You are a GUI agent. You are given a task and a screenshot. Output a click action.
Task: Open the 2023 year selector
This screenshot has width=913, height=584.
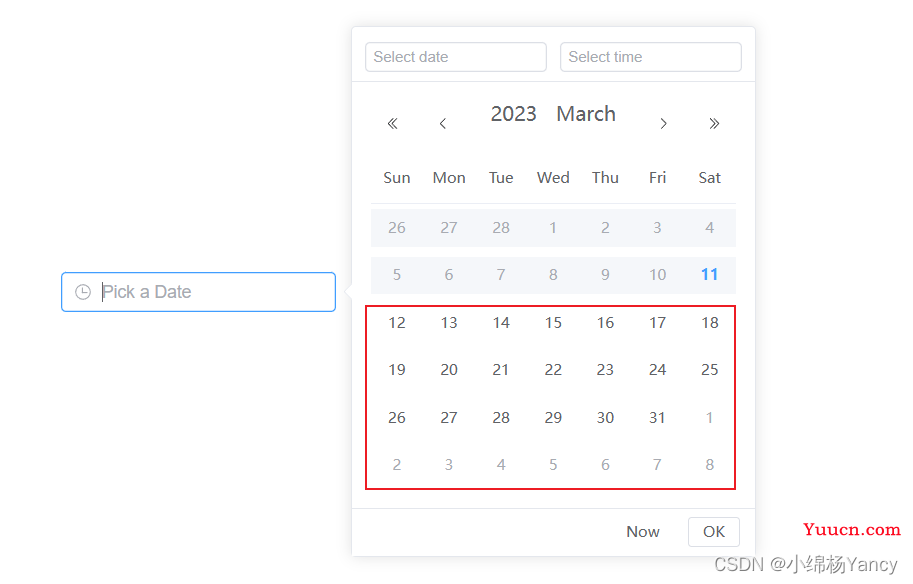[513, 114]
